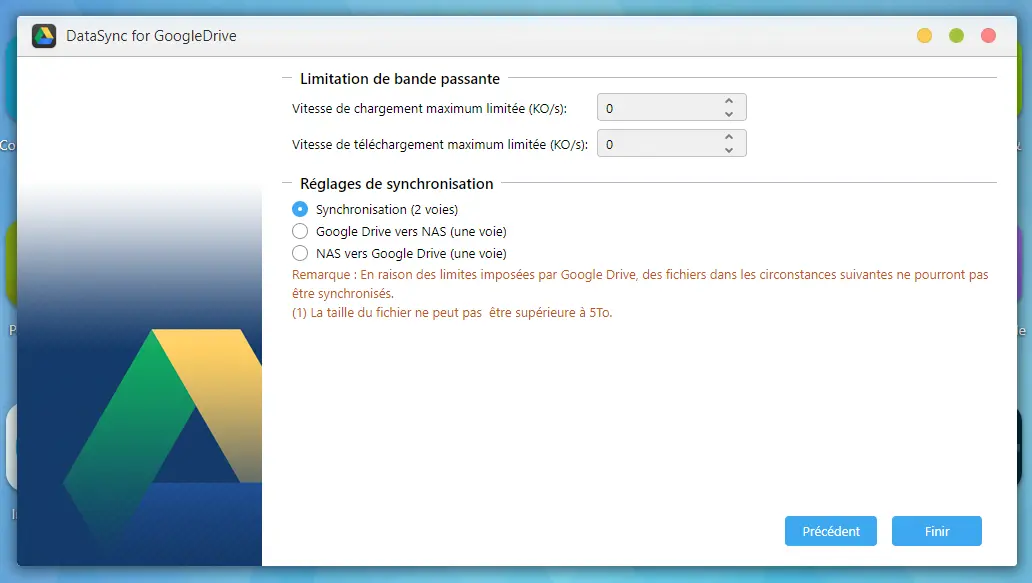
Task: Increase maximum upload speed with up arrow
Action: point(729,101)
